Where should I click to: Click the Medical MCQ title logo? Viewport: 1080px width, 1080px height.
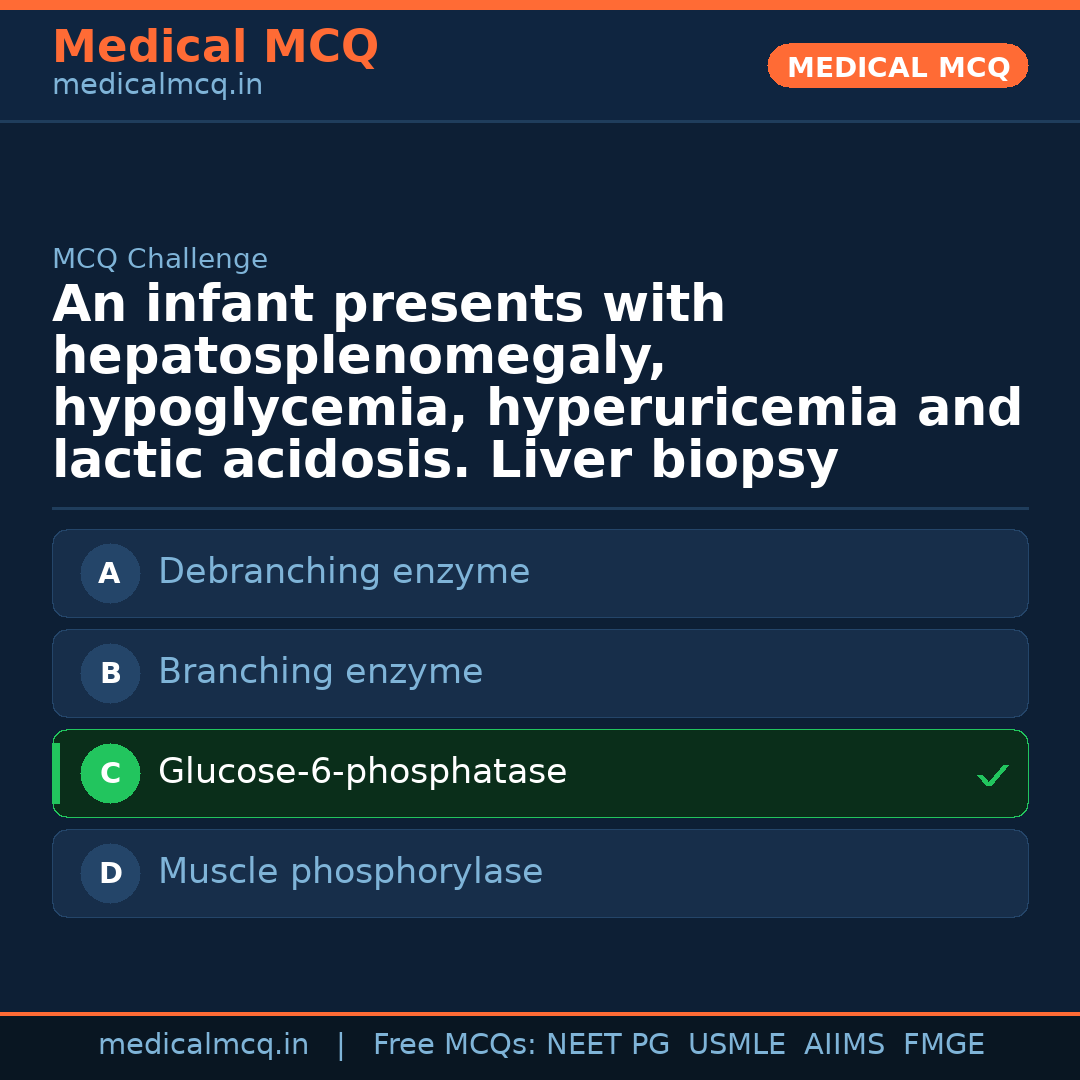click(215, 47)
